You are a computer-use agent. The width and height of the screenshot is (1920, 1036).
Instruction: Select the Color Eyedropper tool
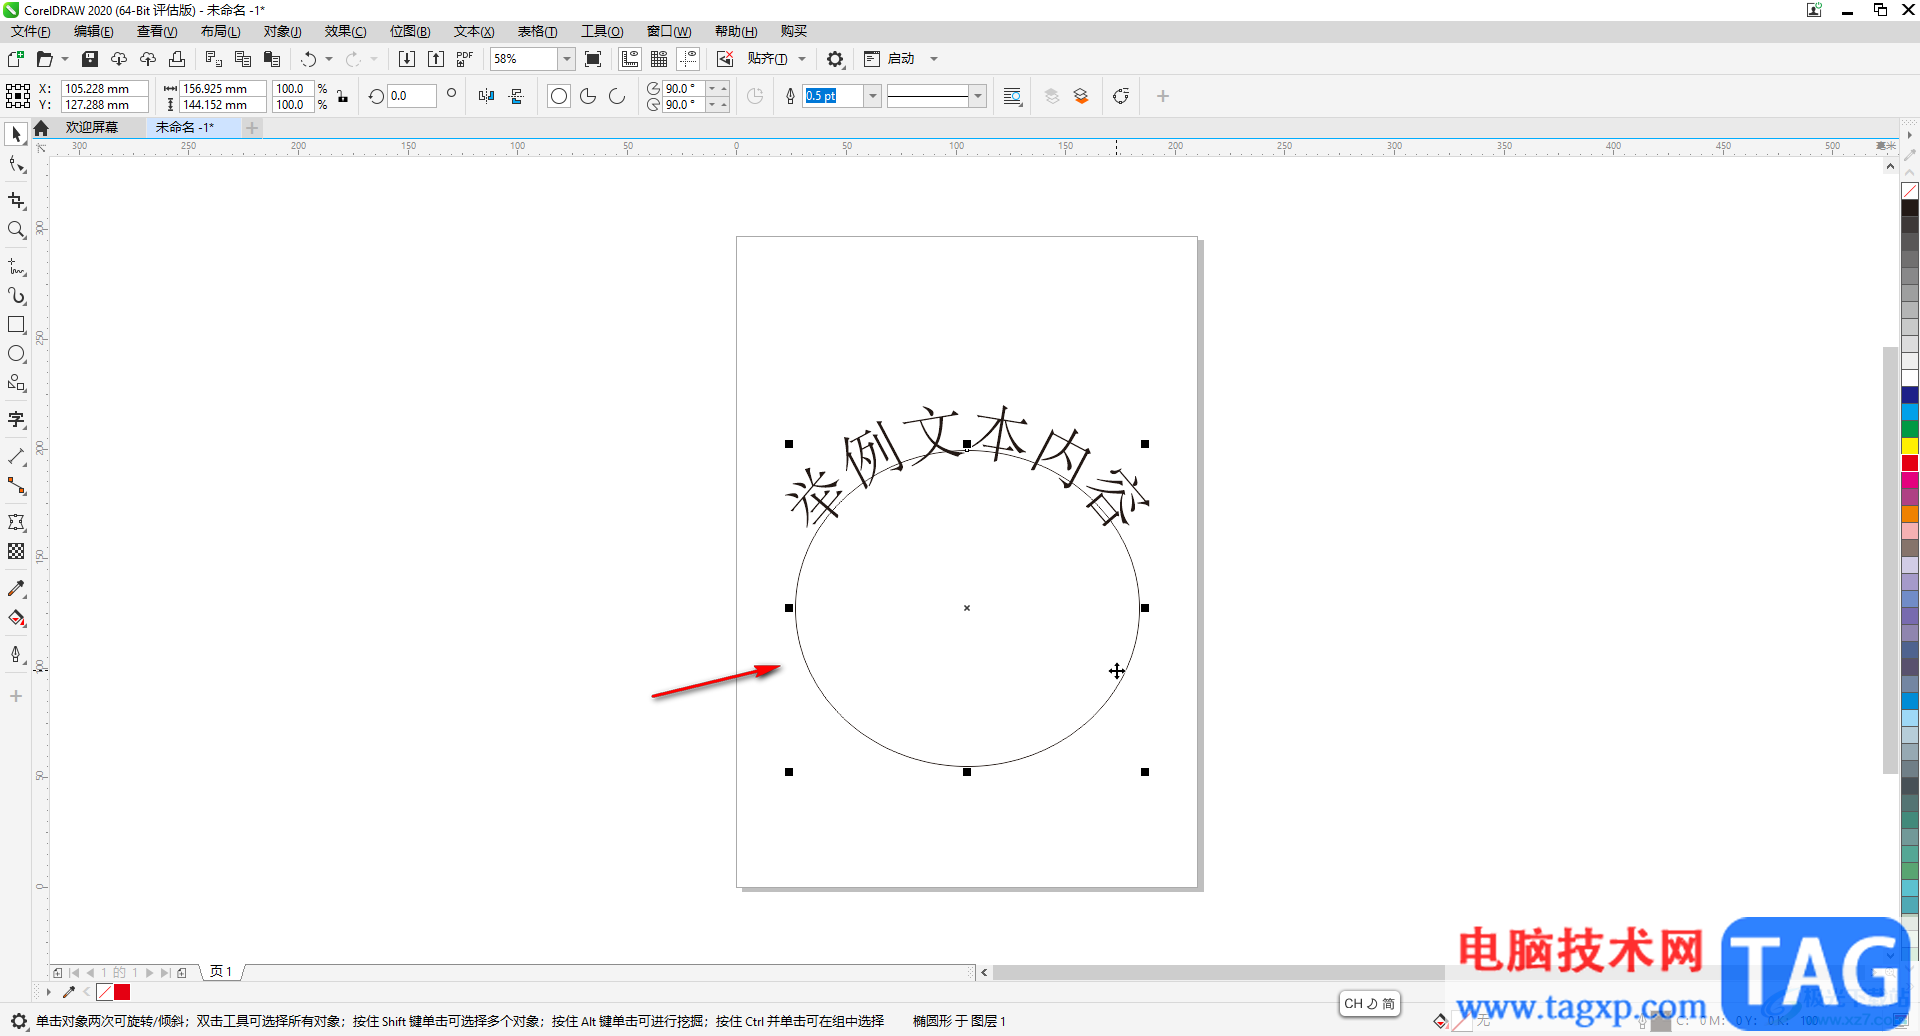click(x=16, y=589)
